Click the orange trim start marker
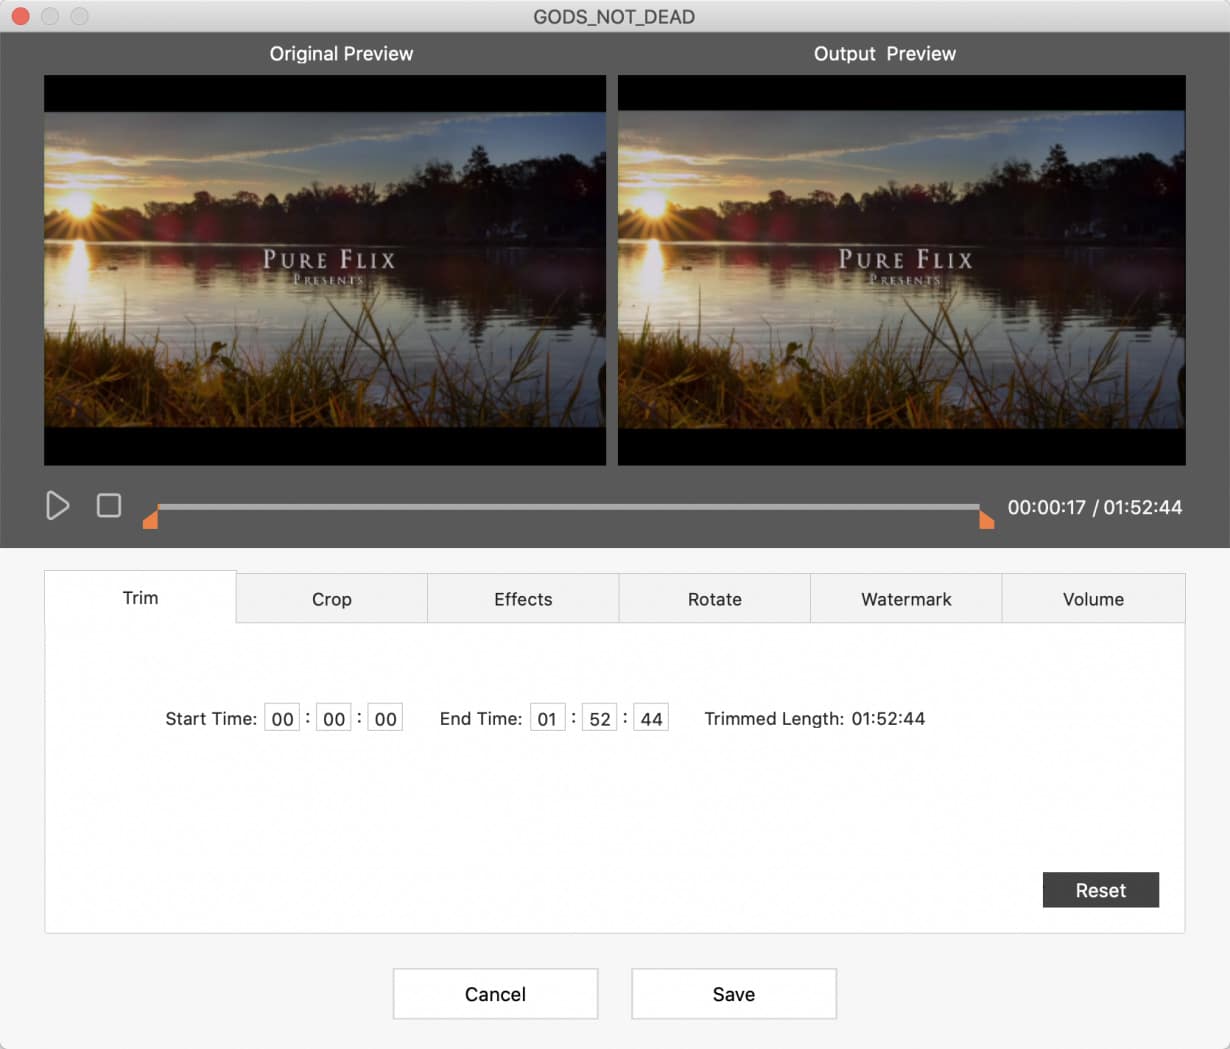 coord(151,518)
